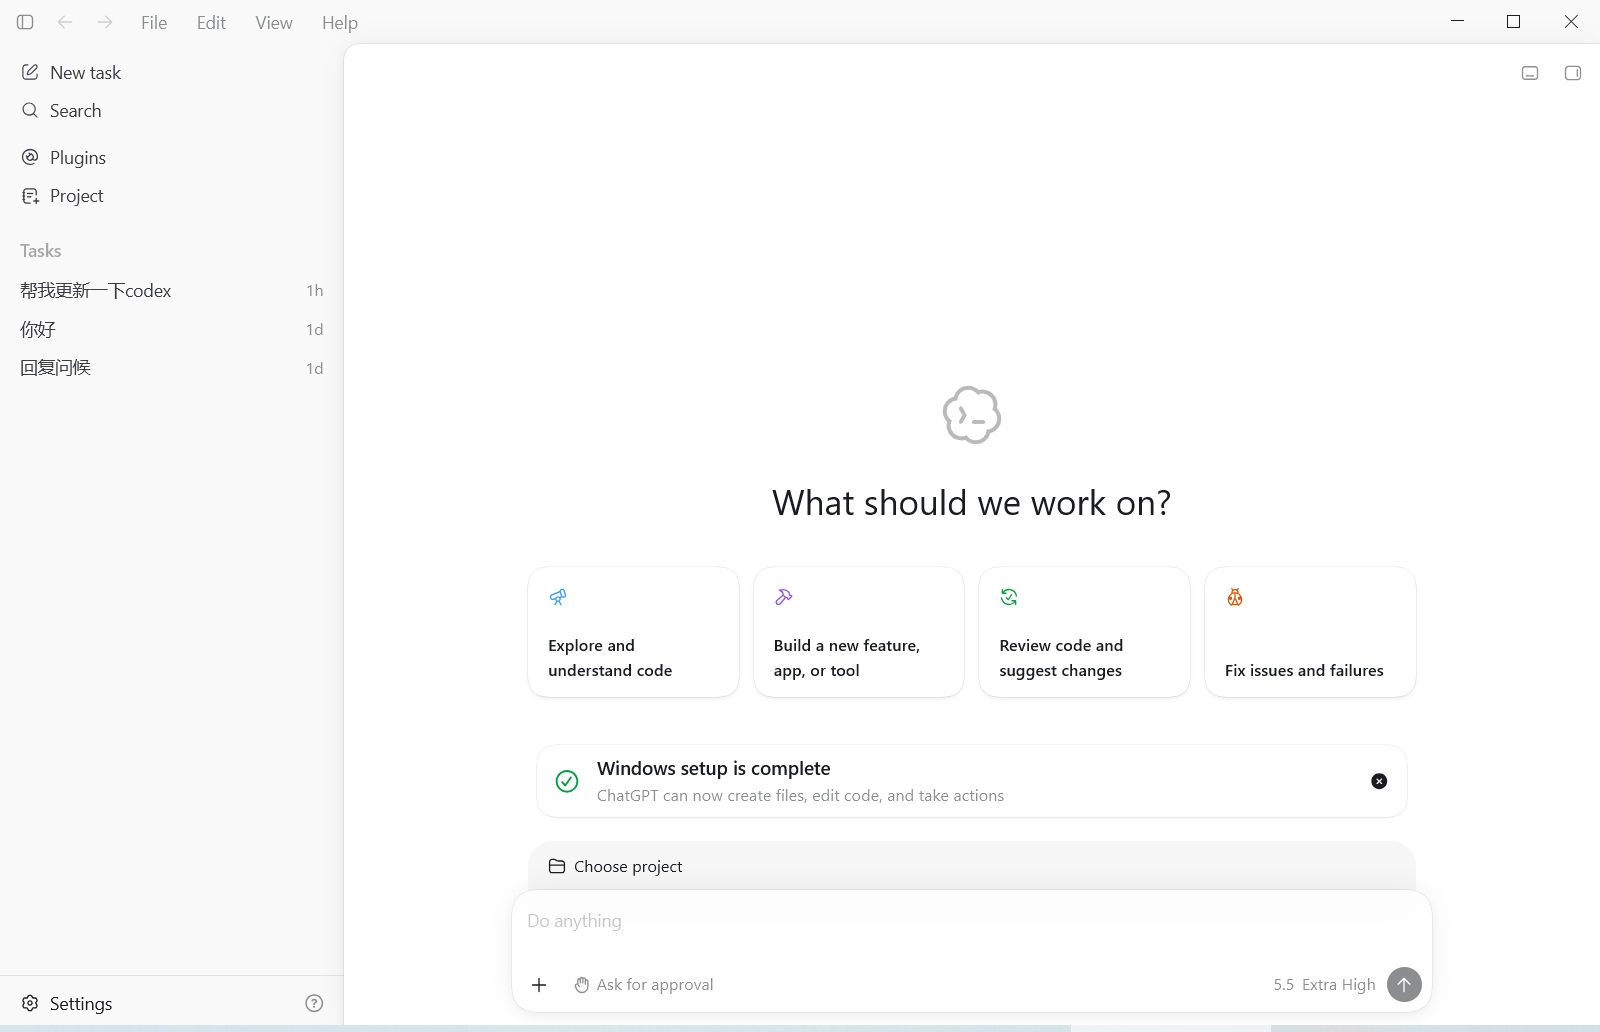Open the Project section

pos(171,196)
